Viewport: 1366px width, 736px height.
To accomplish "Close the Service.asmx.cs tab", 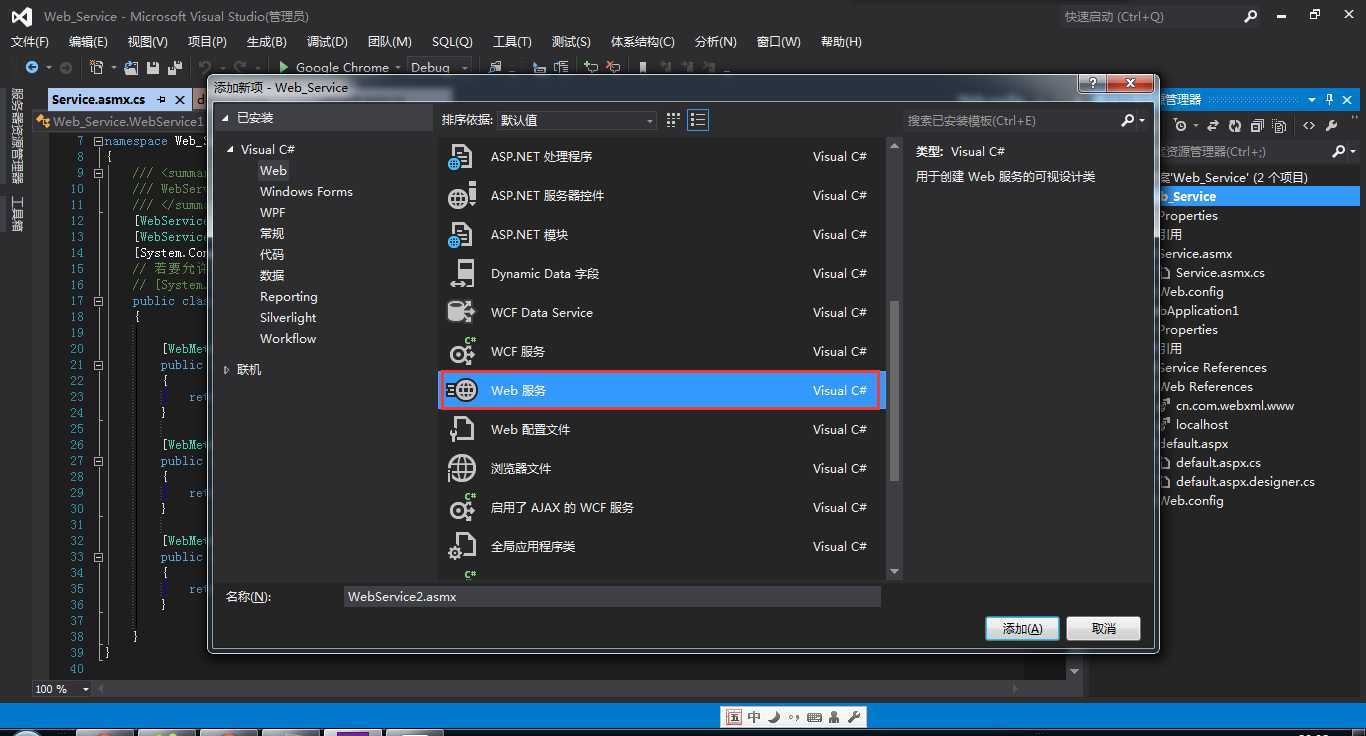I will point(180,99).
